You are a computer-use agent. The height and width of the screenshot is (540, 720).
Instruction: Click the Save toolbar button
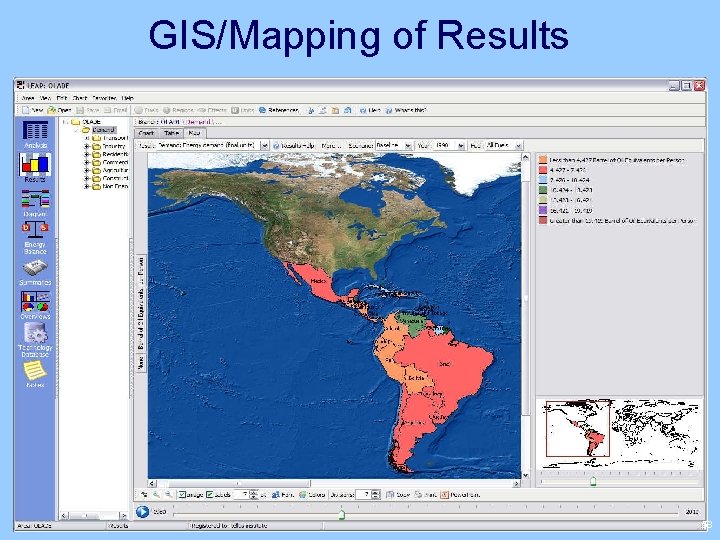87,110
